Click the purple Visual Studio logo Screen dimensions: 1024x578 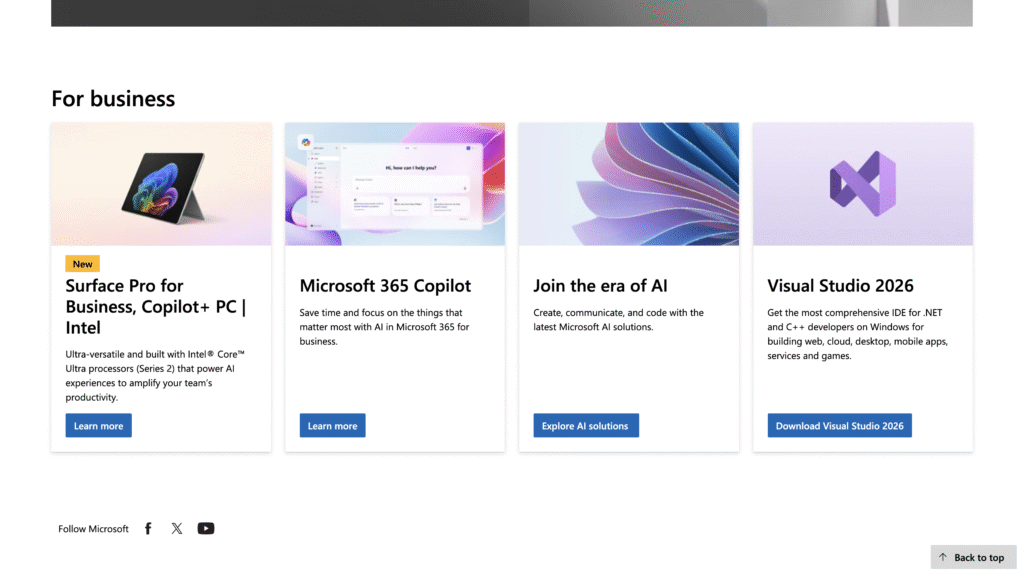click(862, 184)
